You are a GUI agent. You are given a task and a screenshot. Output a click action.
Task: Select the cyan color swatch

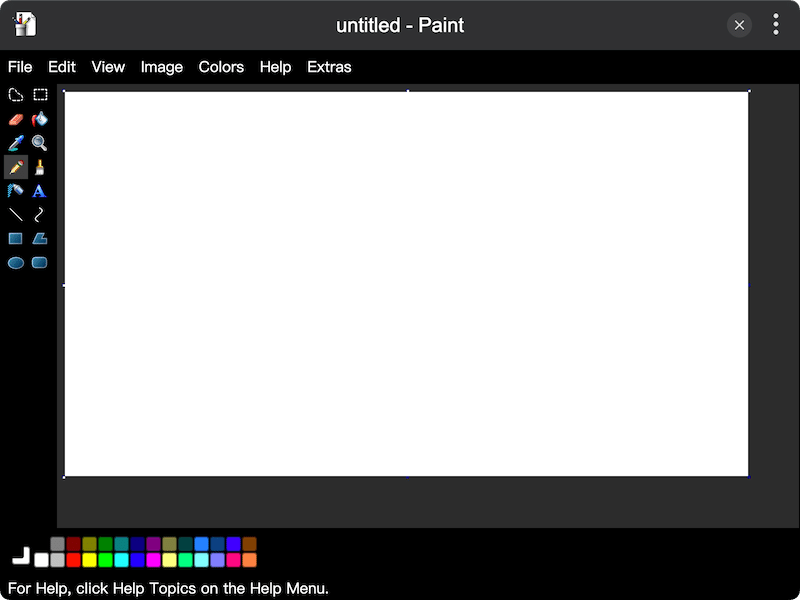(121, 560)
